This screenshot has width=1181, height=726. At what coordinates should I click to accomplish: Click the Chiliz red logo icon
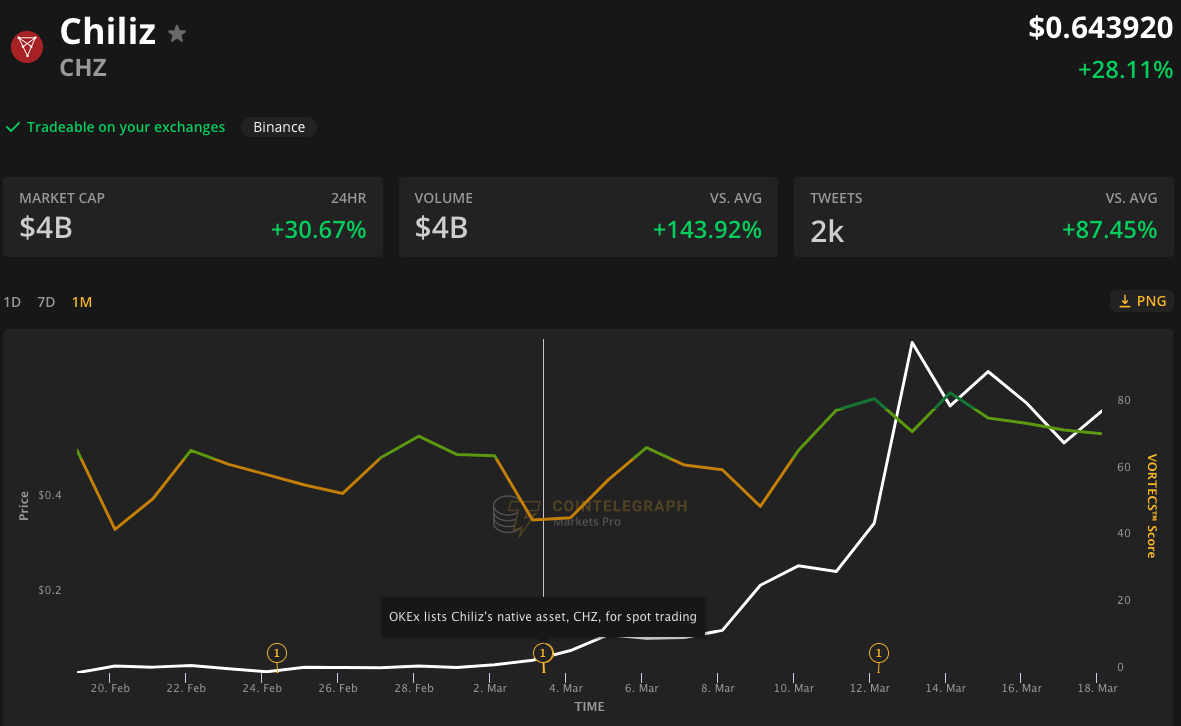click(27, 47)
